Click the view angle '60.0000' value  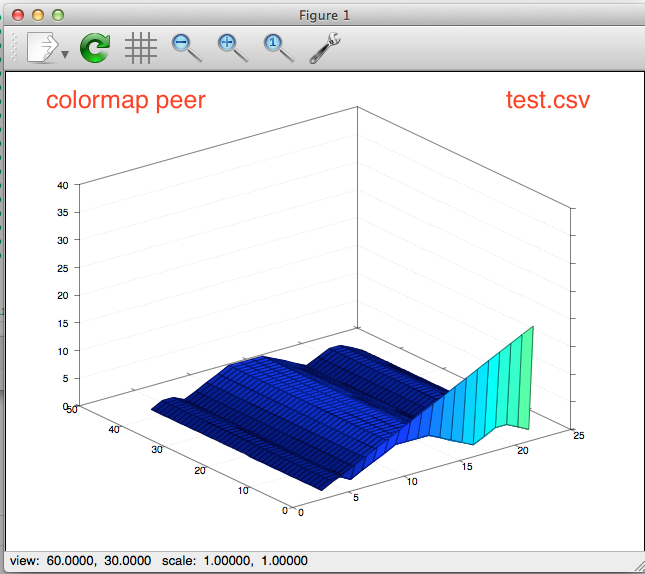click(x=71, y=560)
